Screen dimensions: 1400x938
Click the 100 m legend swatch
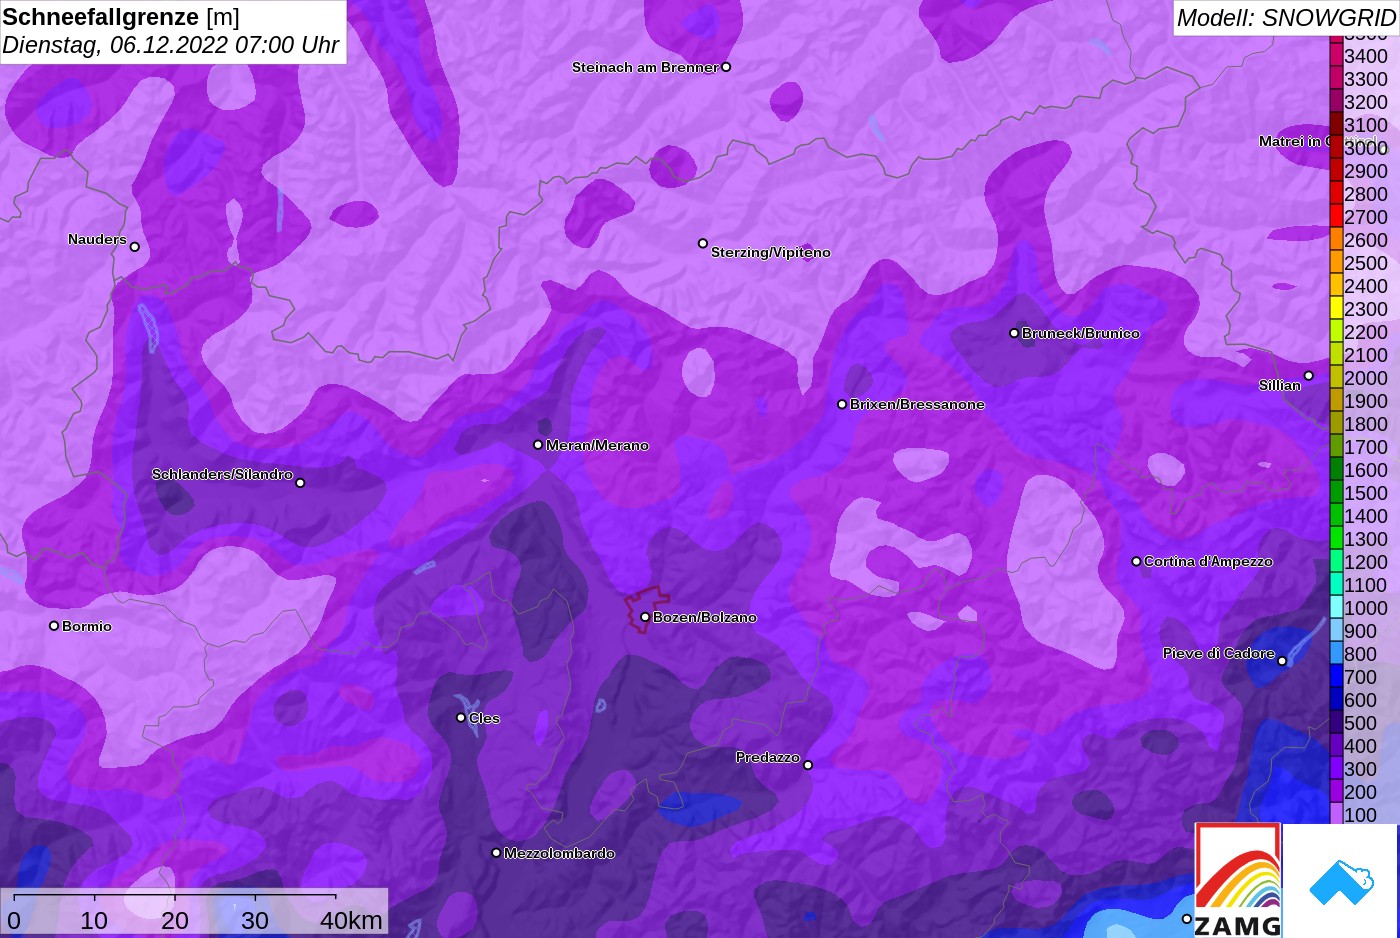(x=1336, y=815)
